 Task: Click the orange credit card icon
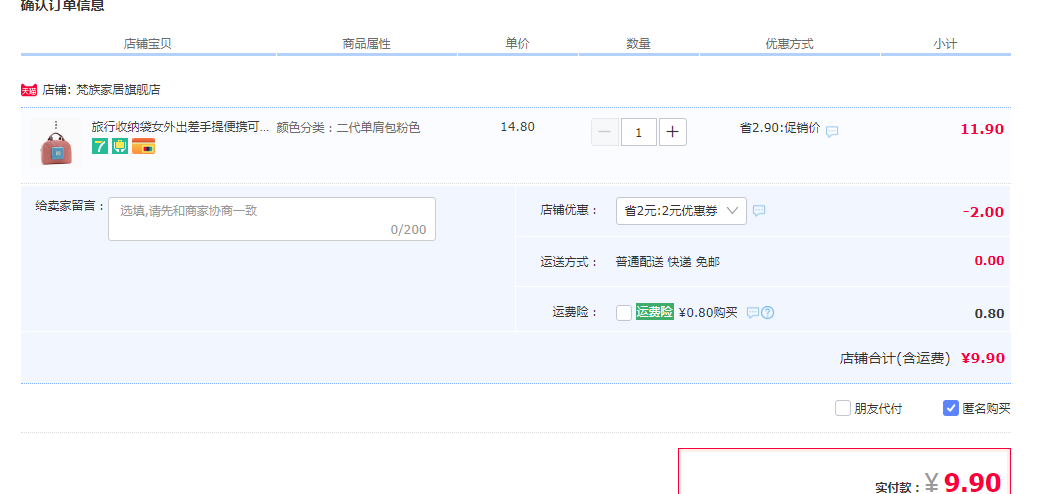143,146
